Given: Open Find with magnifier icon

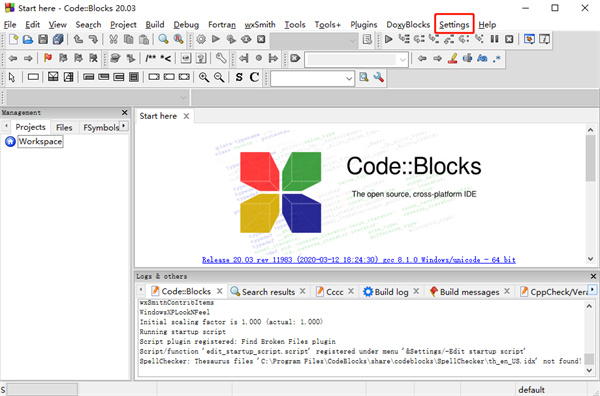Looking at the screenshot, I should click(164, 39).
